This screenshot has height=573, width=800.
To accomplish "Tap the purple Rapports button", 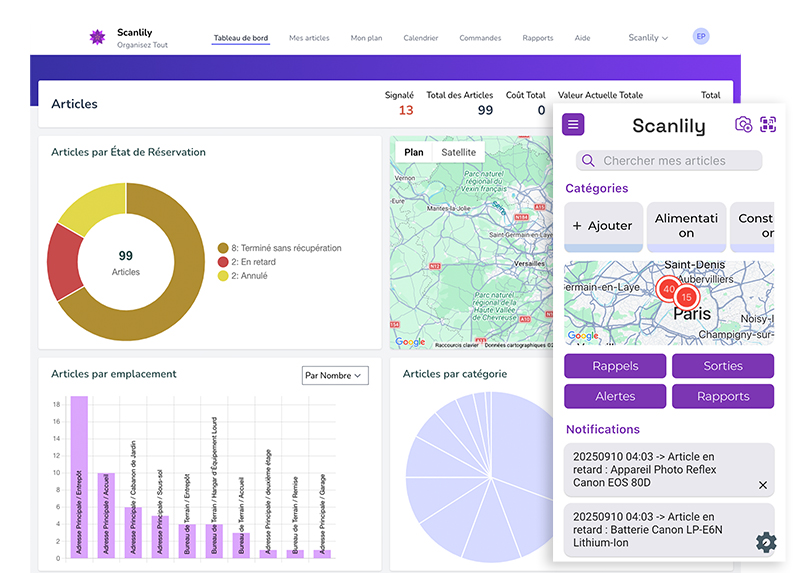I will 723,396.
